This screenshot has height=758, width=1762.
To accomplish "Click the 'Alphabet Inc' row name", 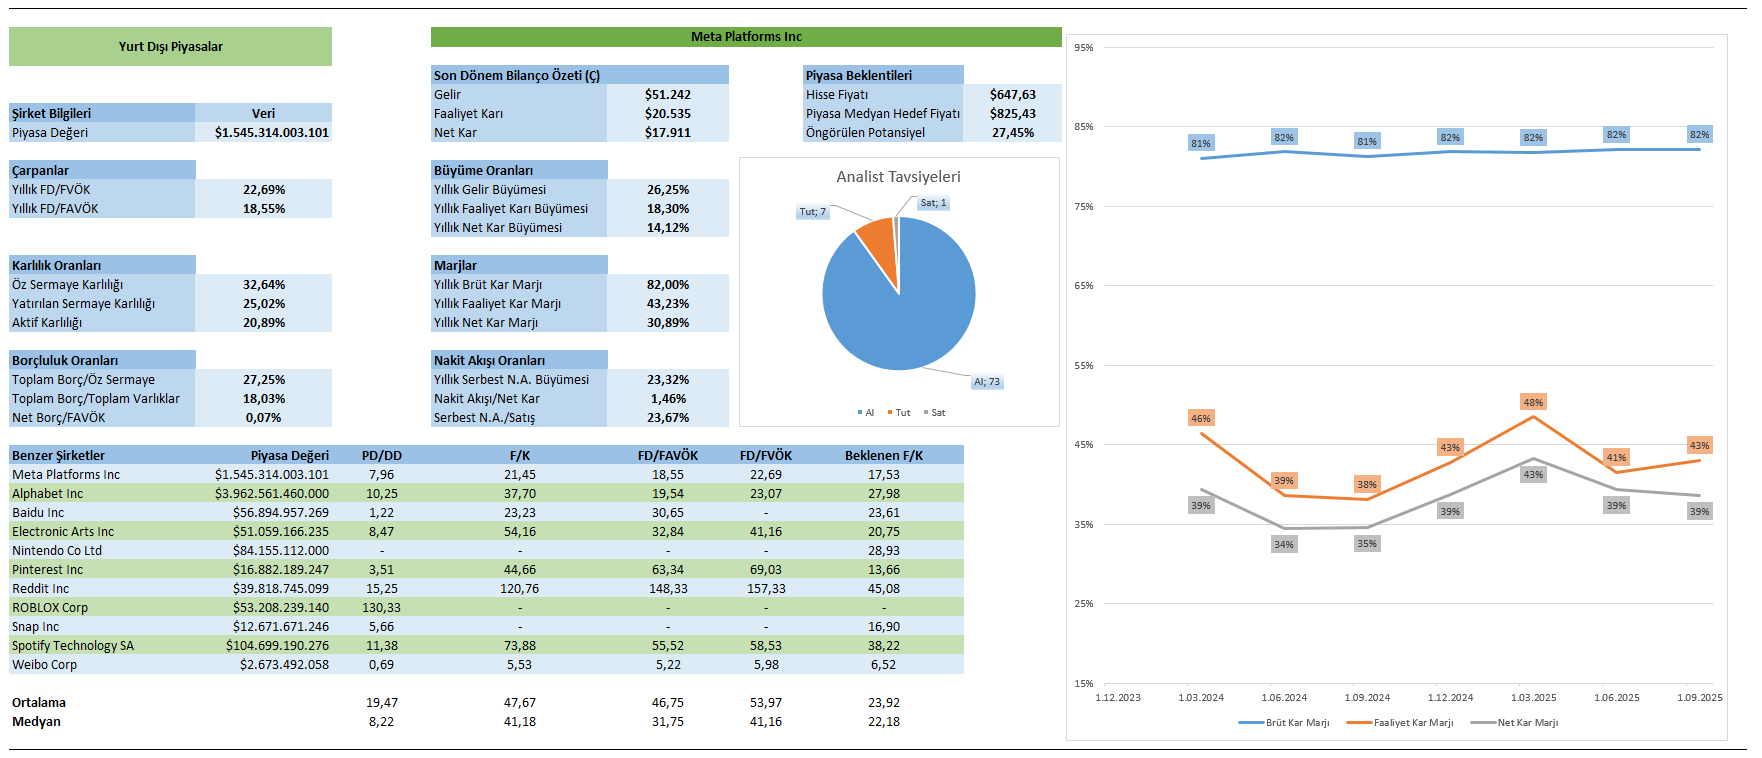I will (x=48, y=494).
